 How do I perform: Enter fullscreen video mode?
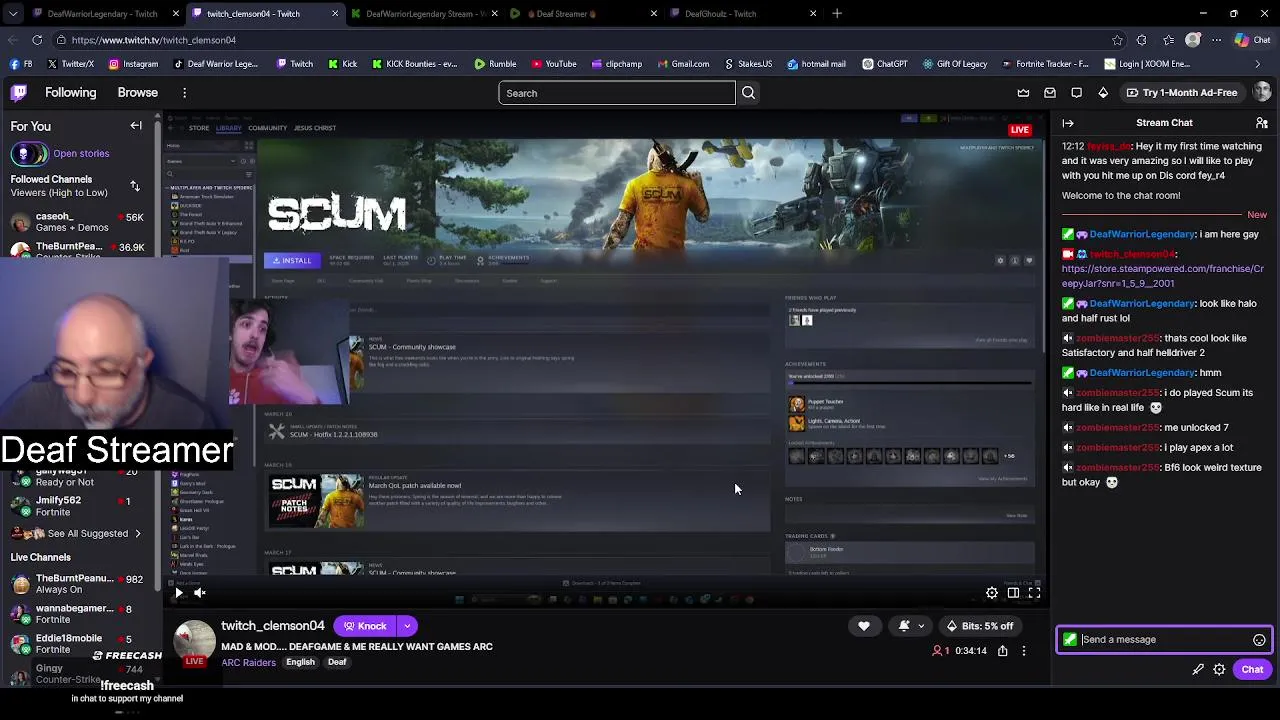(1035, 593)
